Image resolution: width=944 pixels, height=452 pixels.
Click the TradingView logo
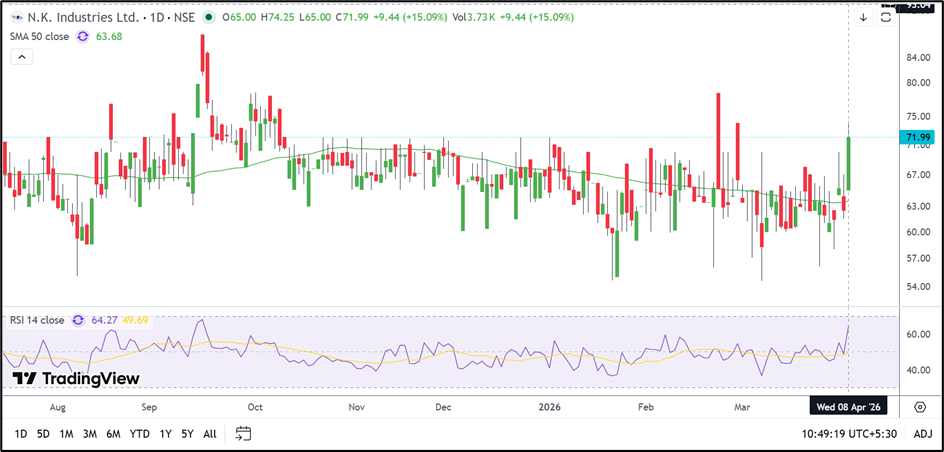76,378
